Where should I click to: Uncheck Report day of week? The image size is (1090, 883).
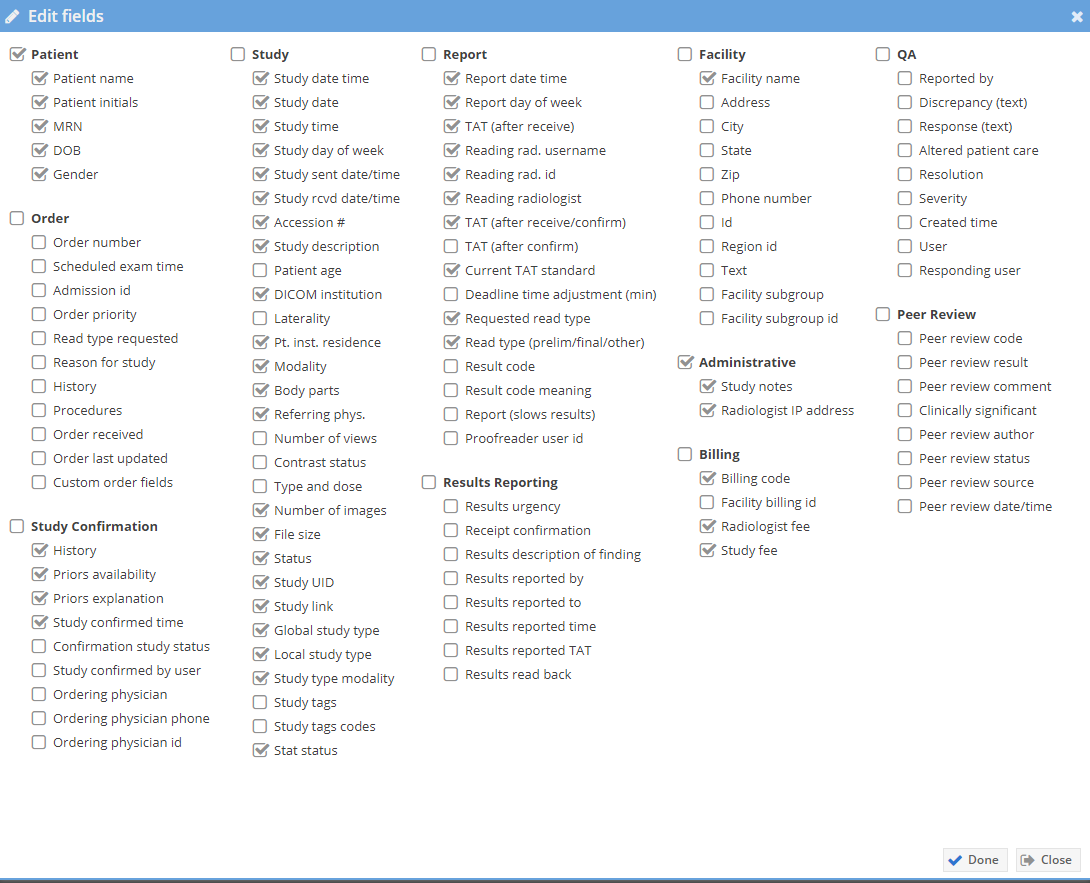(x=452, y=102)
